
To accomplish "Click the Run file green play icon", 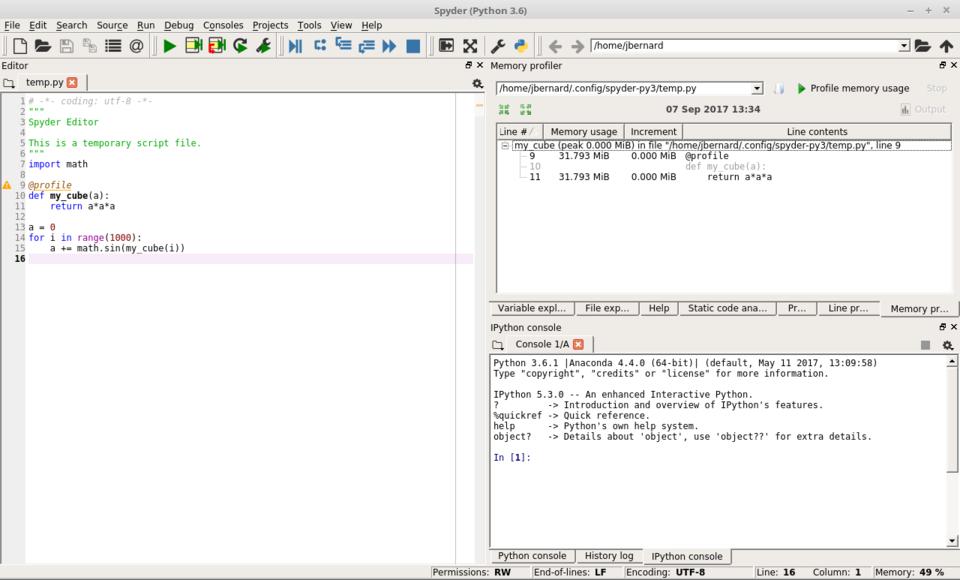I will point(169,46).
